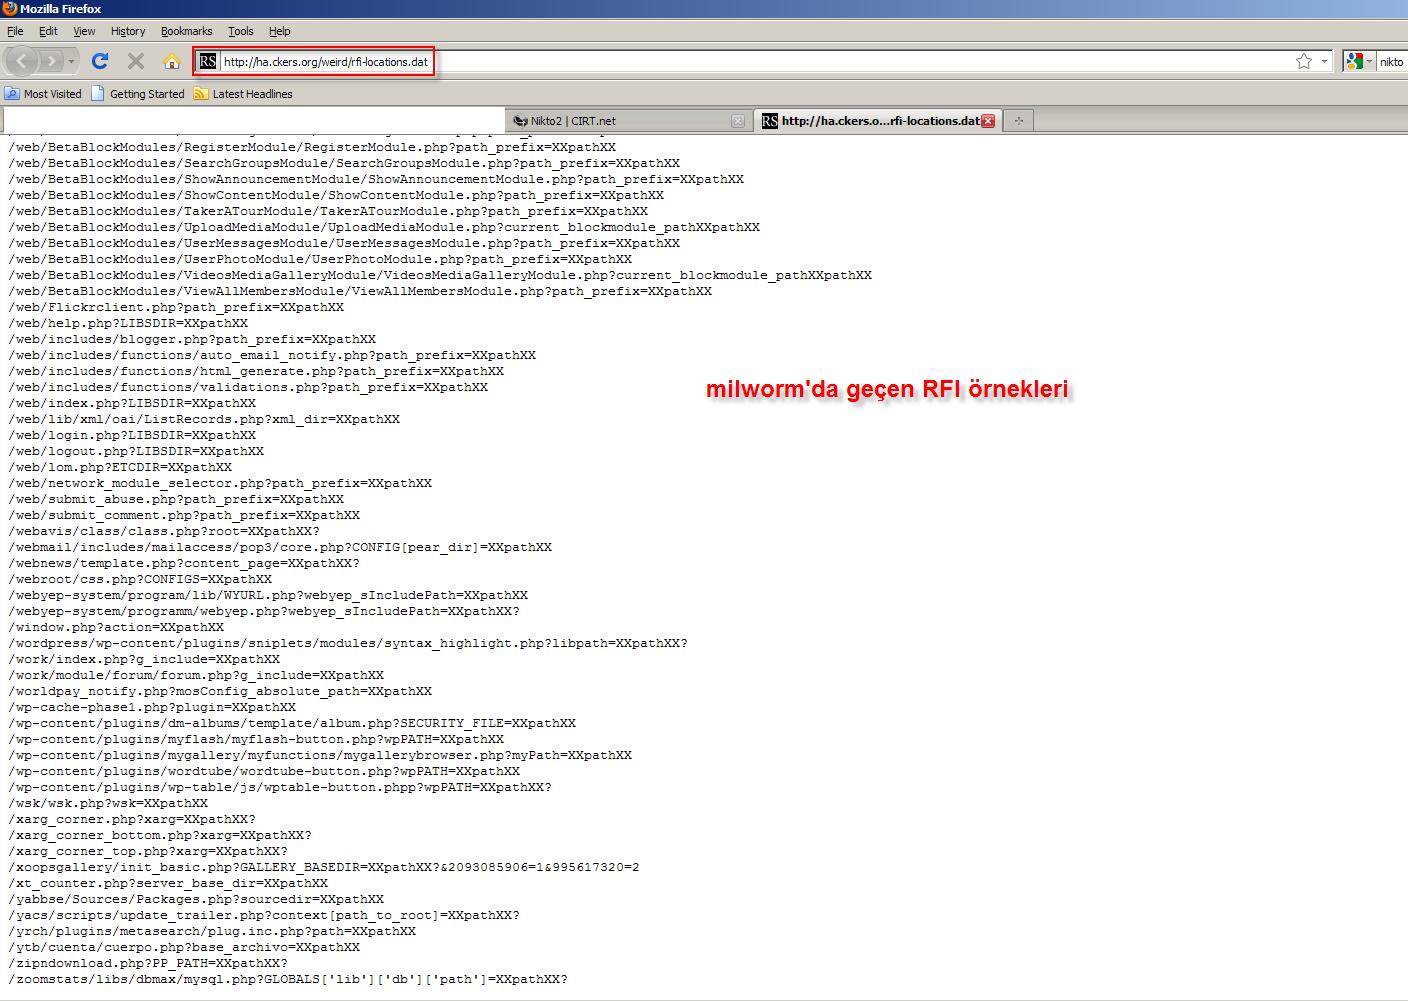
Task: Click the /work/module/forum/forum.php line
Action: click(x=196, y=675)
